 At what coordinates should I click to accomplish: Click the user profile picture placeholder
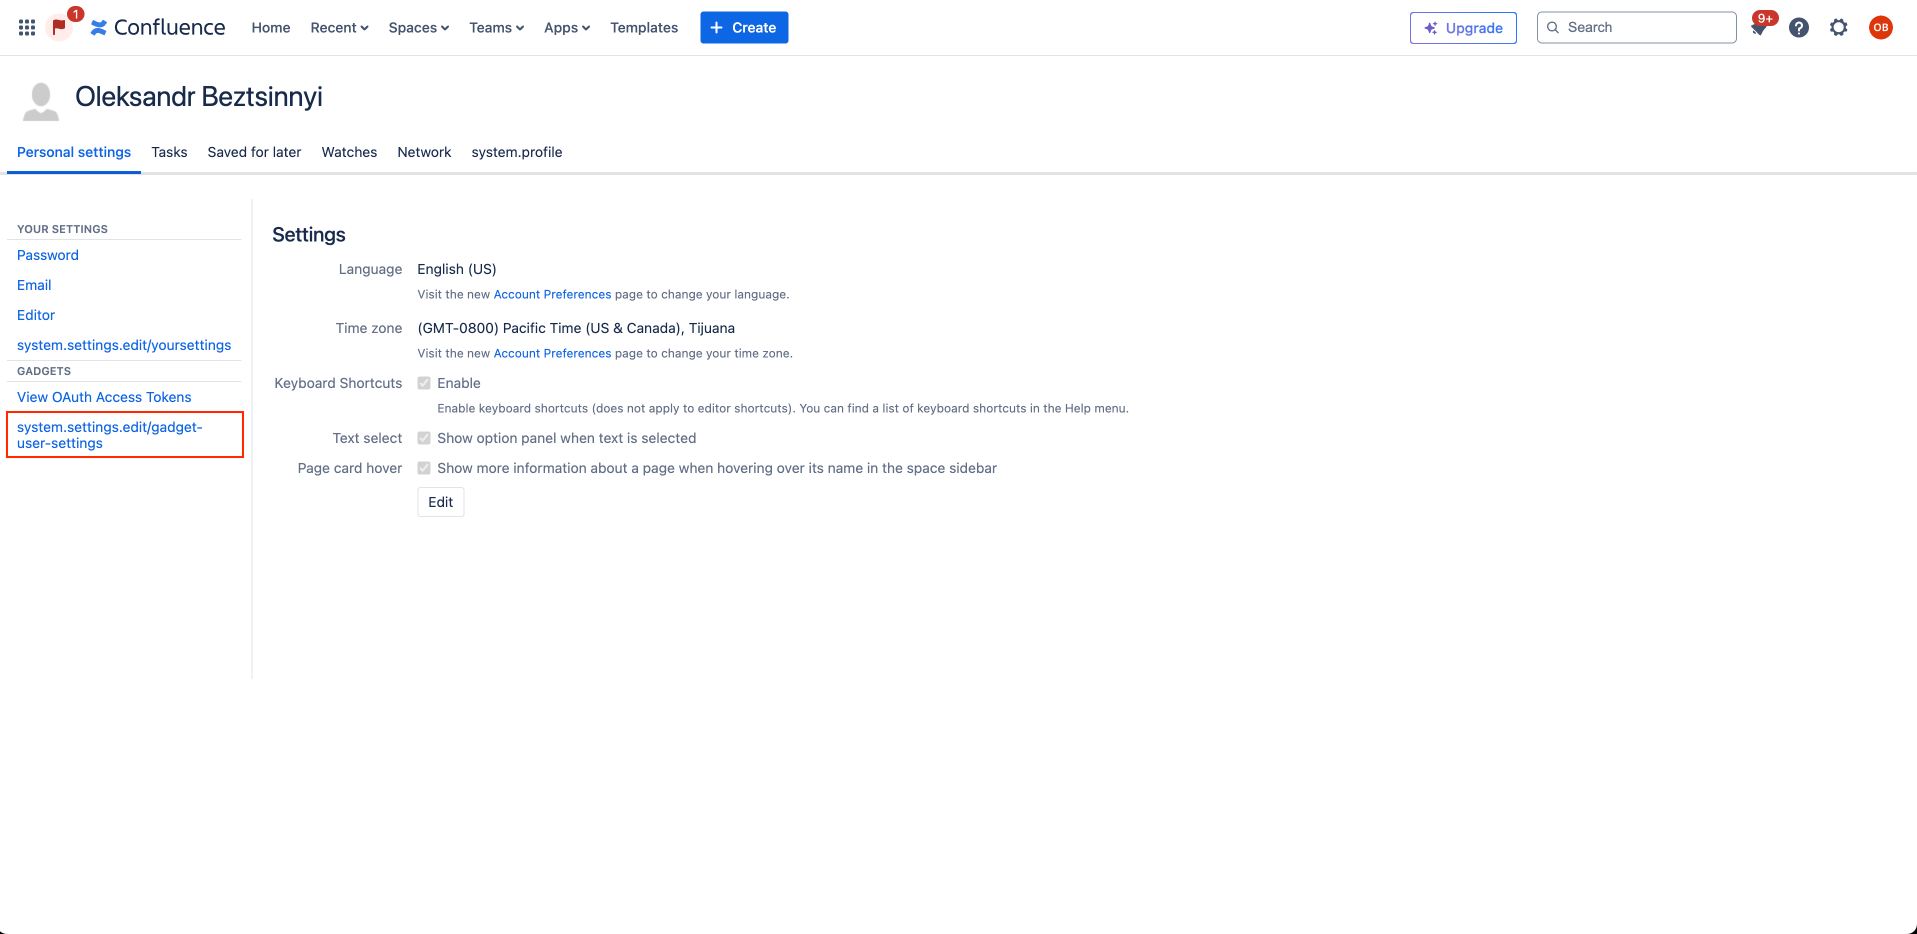click(x=41, y=102)
